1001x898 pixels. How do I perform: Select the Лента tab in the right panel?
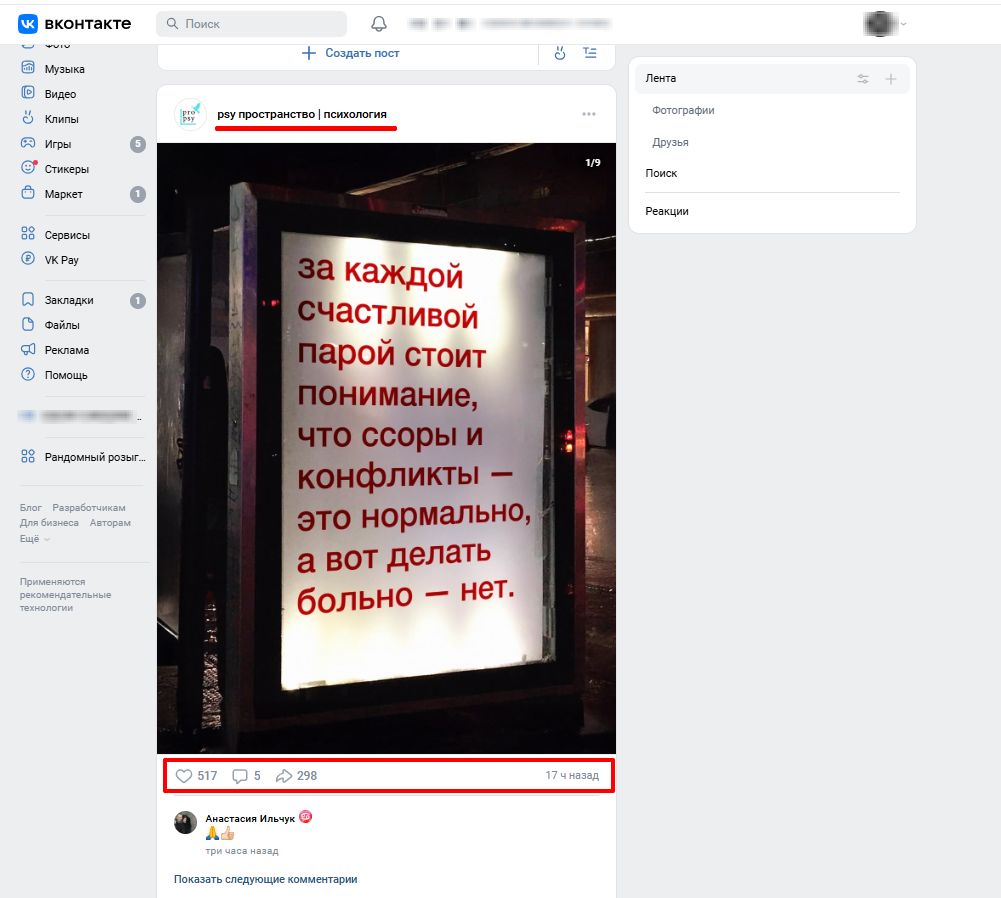772,78
